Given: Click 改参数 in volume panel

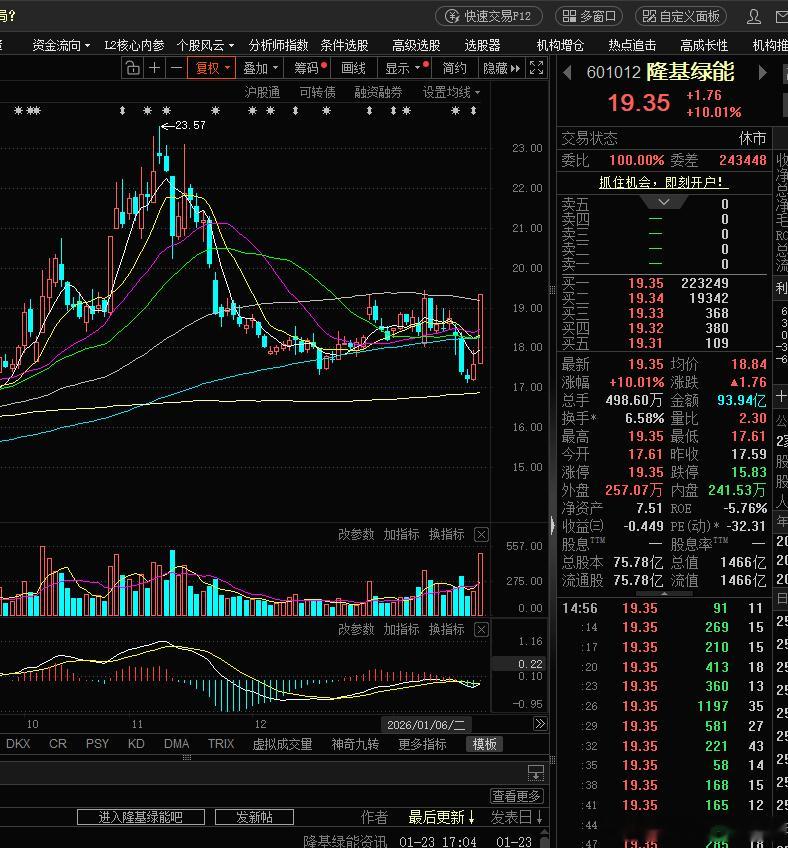Looking at the screenshot, I should coord(356,534).
